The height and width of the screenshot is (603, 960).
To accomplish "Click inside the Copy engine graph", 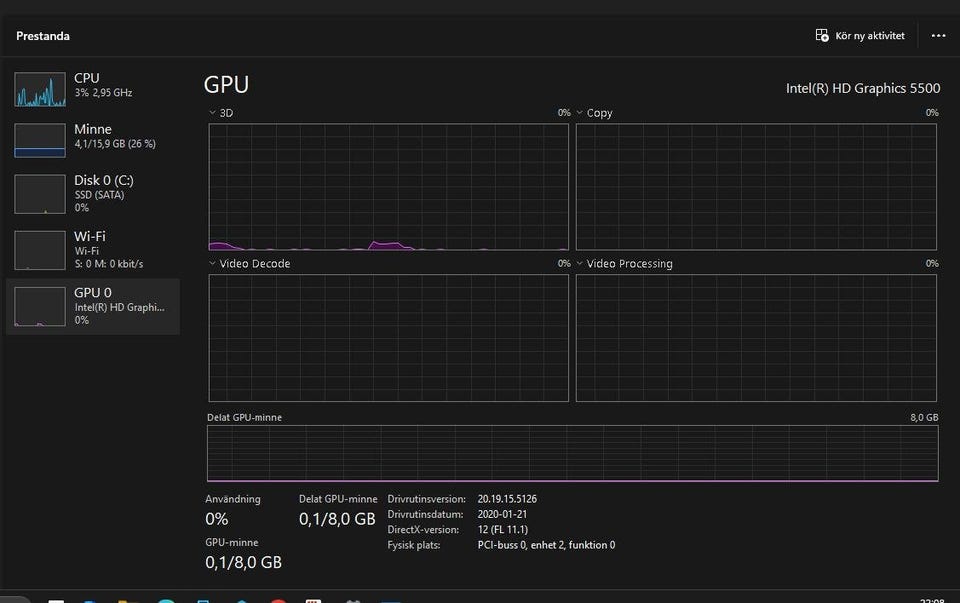I will click(x=756, y=187).
